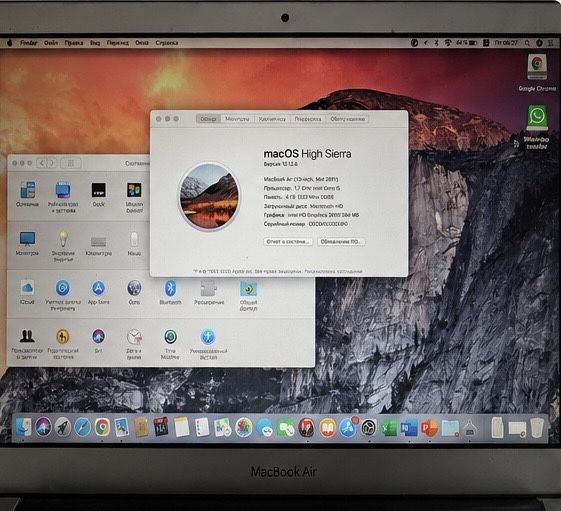Switch to the Поддержка (Support) tab
561x511 pixels.
pyautogui.click(x=308, y=119)
